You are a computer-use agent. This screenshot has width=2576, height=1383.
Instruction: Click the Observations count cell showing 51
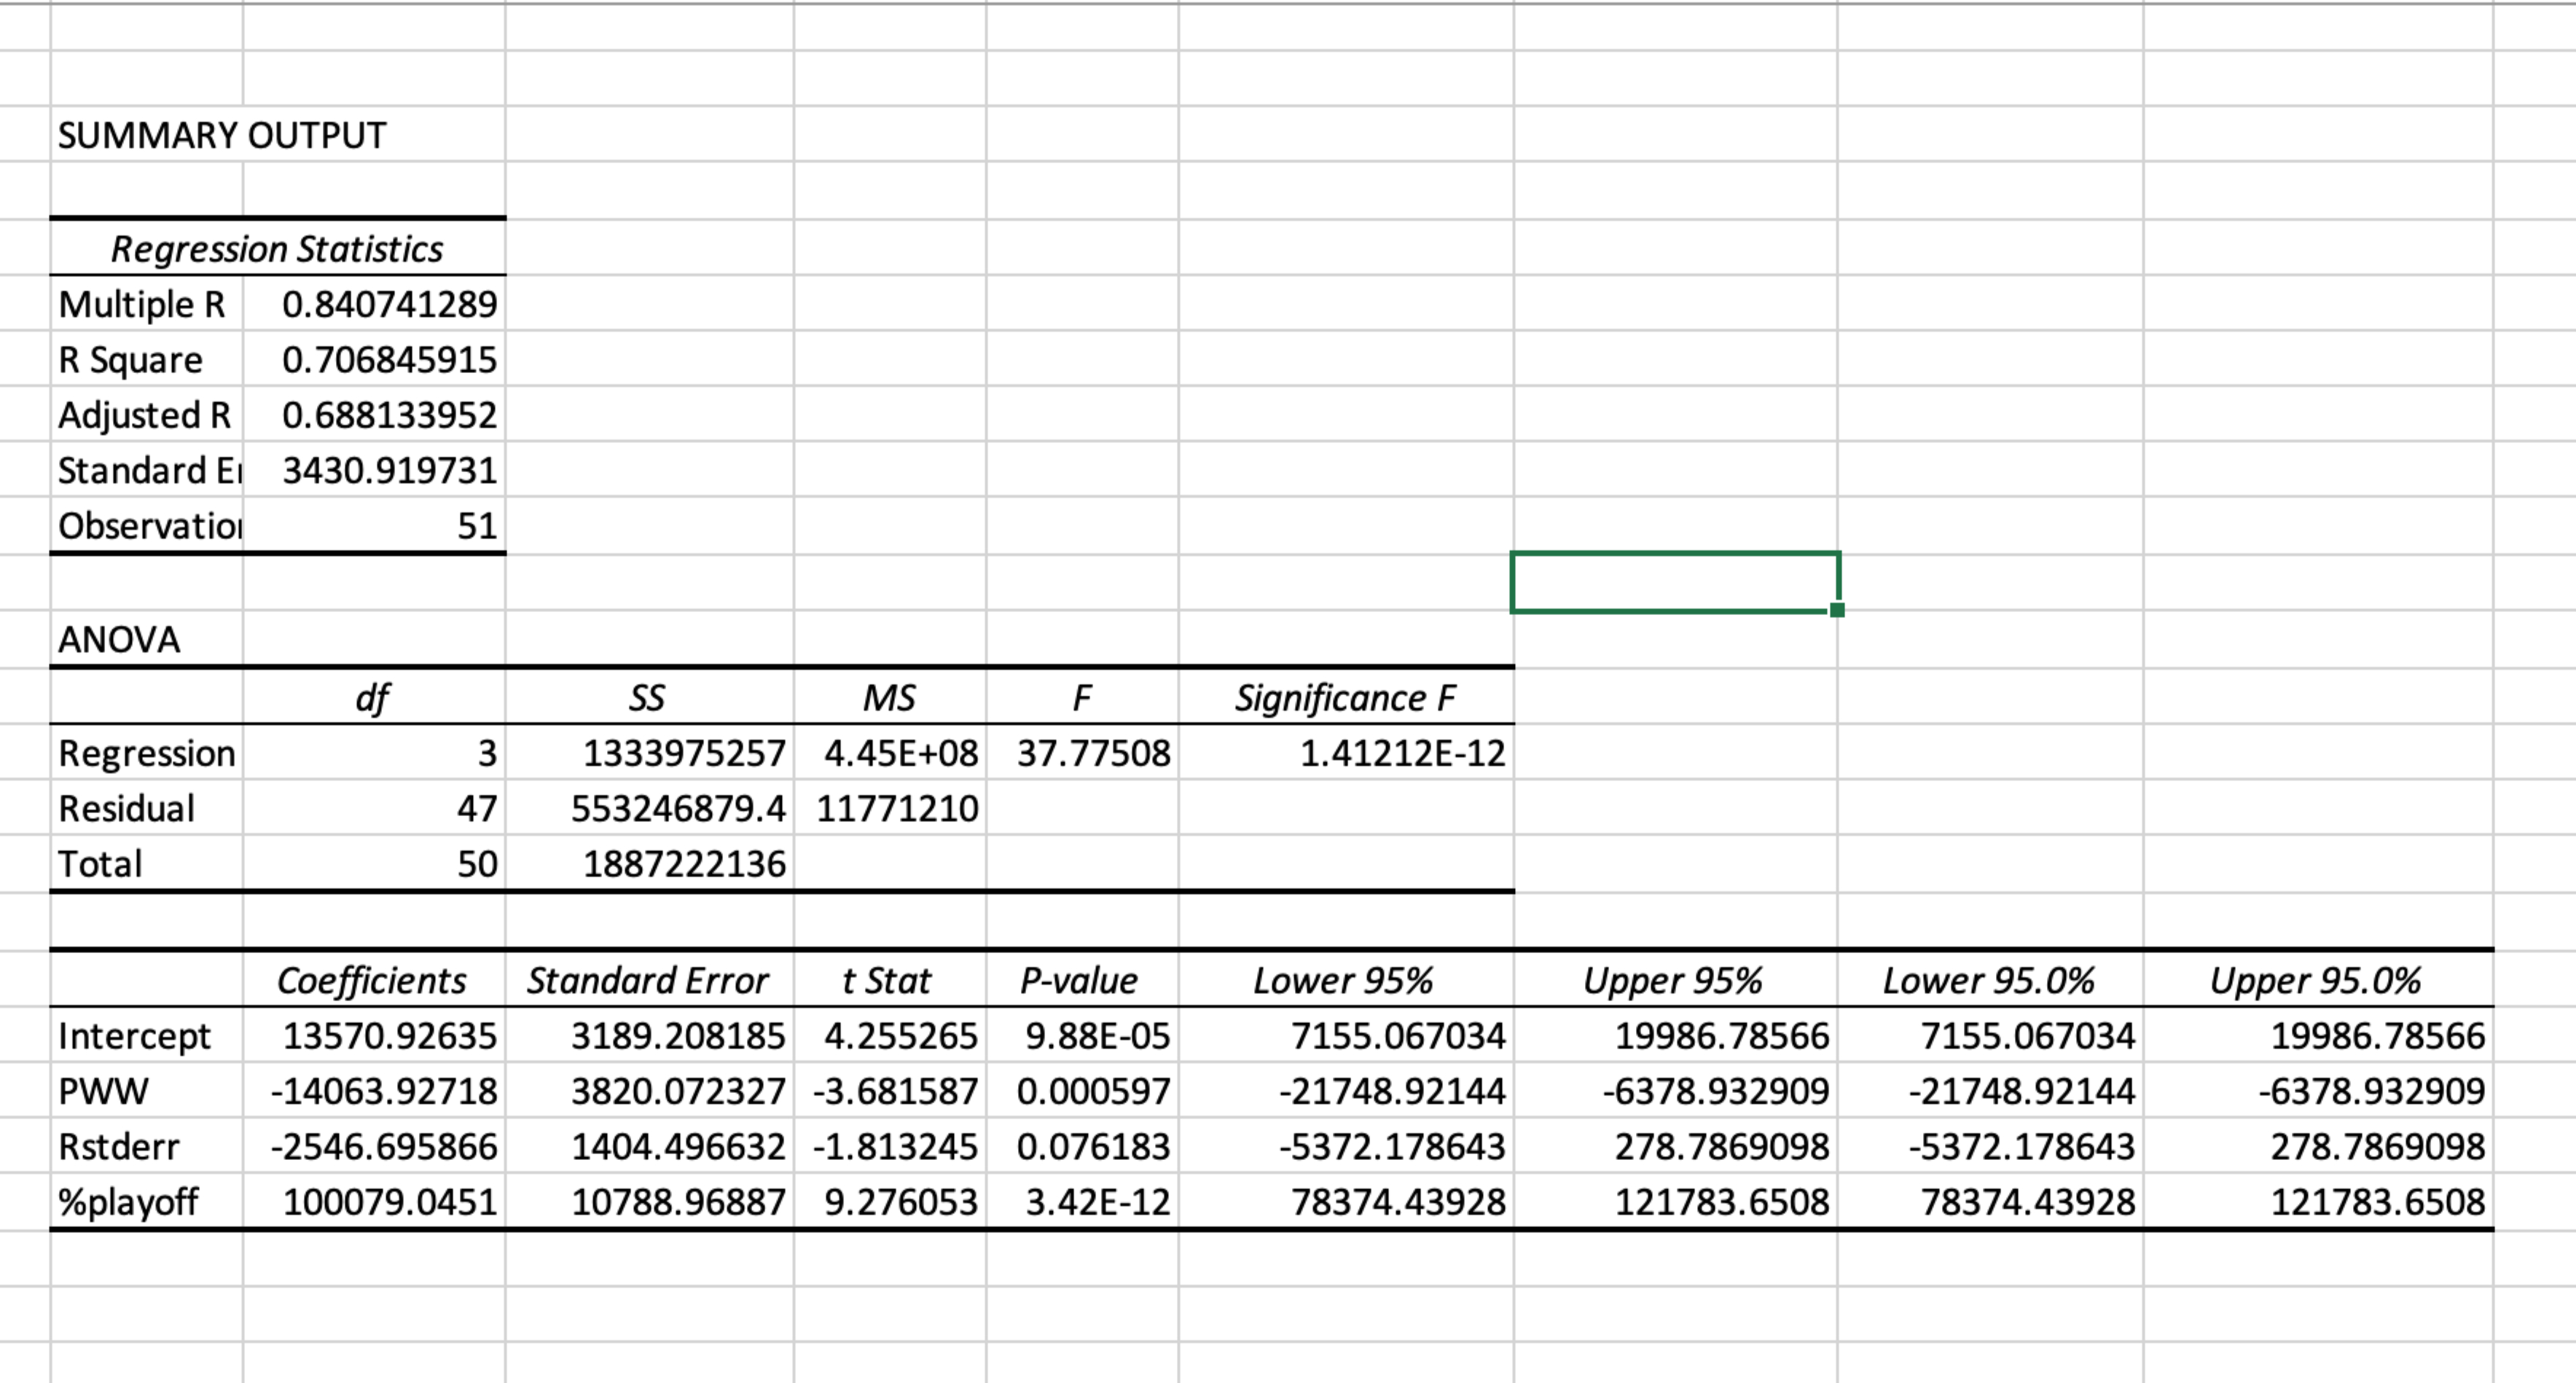point(374,525)
